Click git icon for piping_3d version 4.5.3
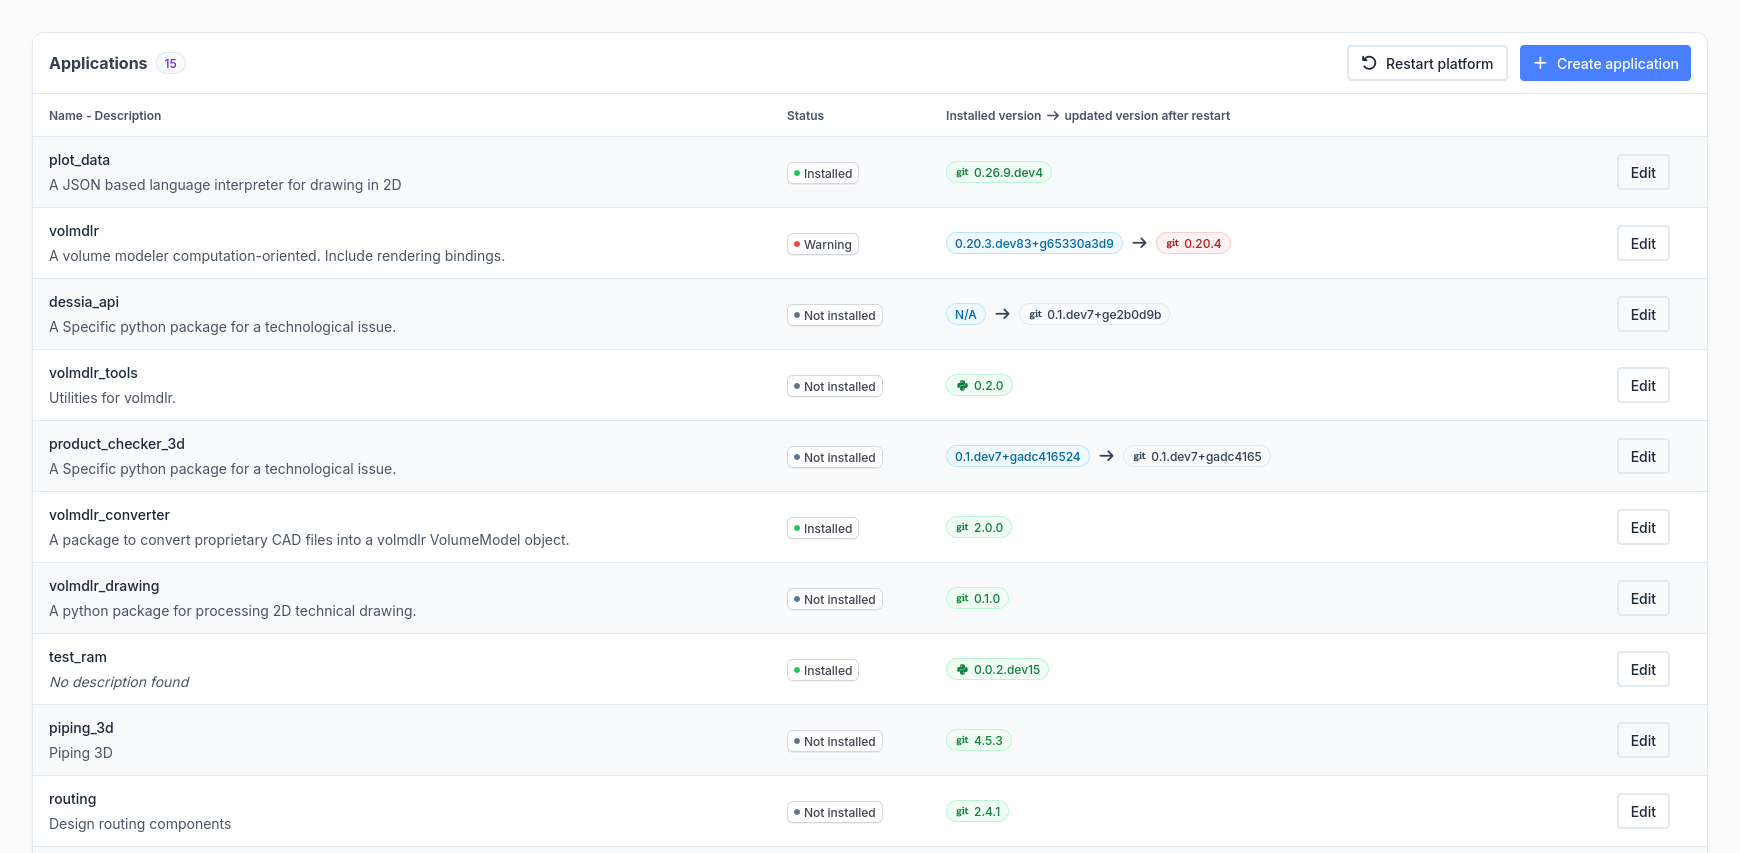This screenshot has height=853, width=1740. coord(962,741)
